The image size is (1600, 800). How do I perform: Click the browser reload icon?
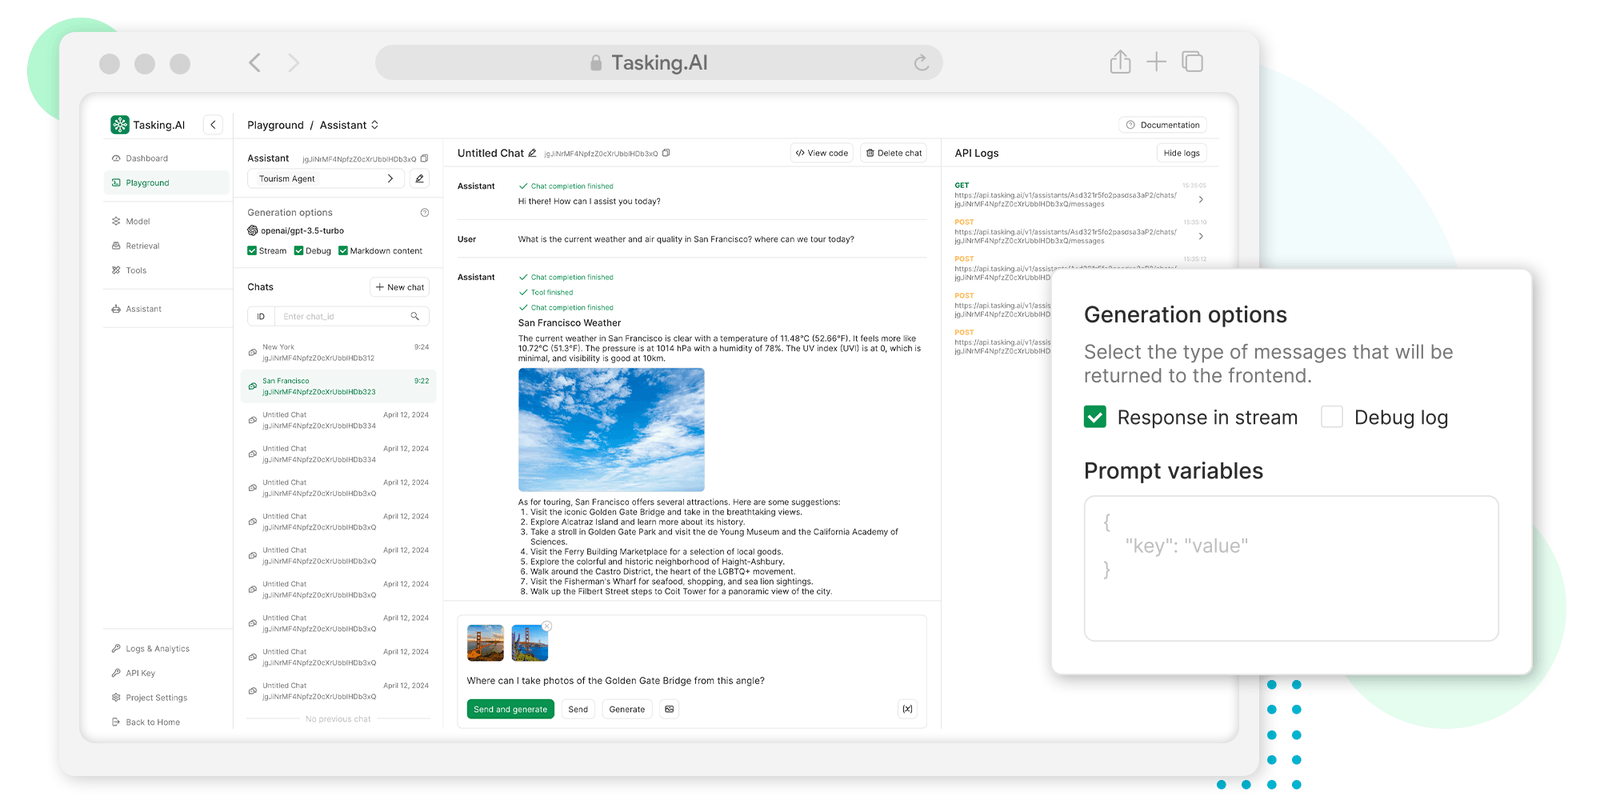tap(921, 63)
